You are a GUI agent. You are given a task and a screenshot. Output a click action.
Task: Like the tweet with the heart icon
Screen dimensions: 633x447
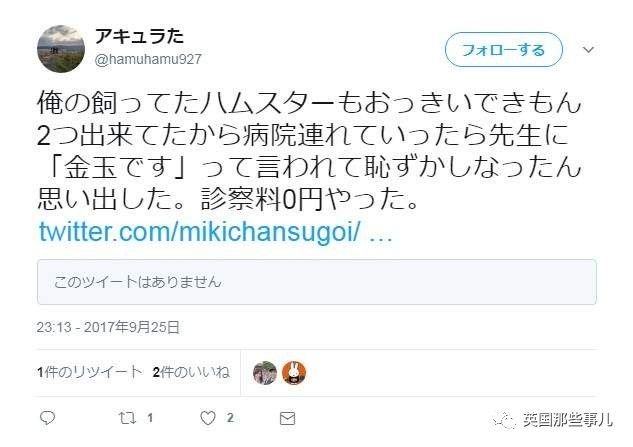point(208,417)
